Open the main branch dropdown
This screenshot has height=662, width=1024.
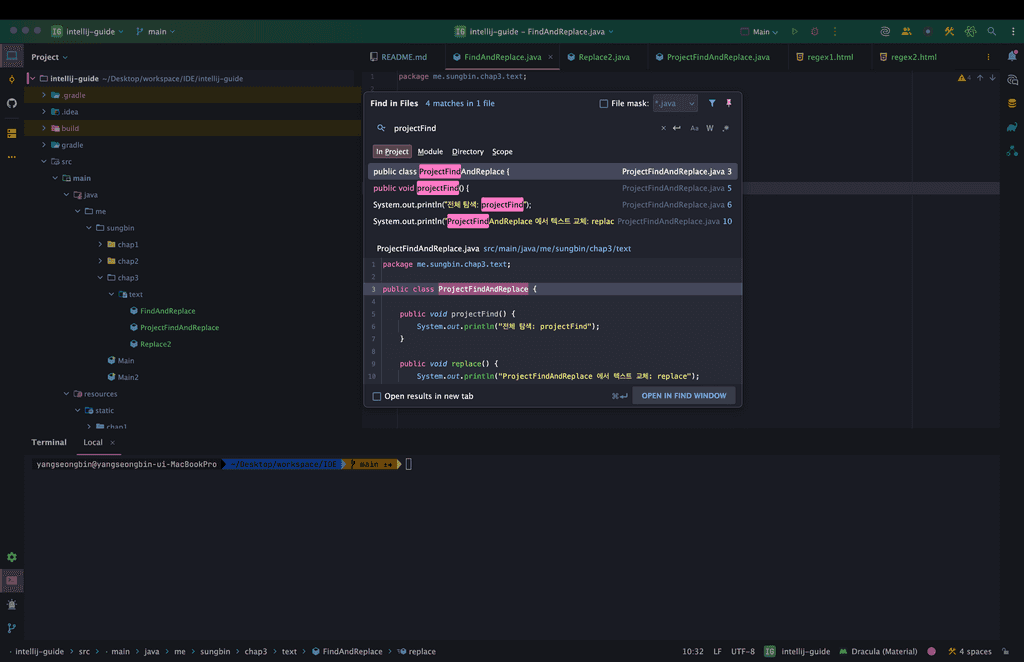coord(155,32)
